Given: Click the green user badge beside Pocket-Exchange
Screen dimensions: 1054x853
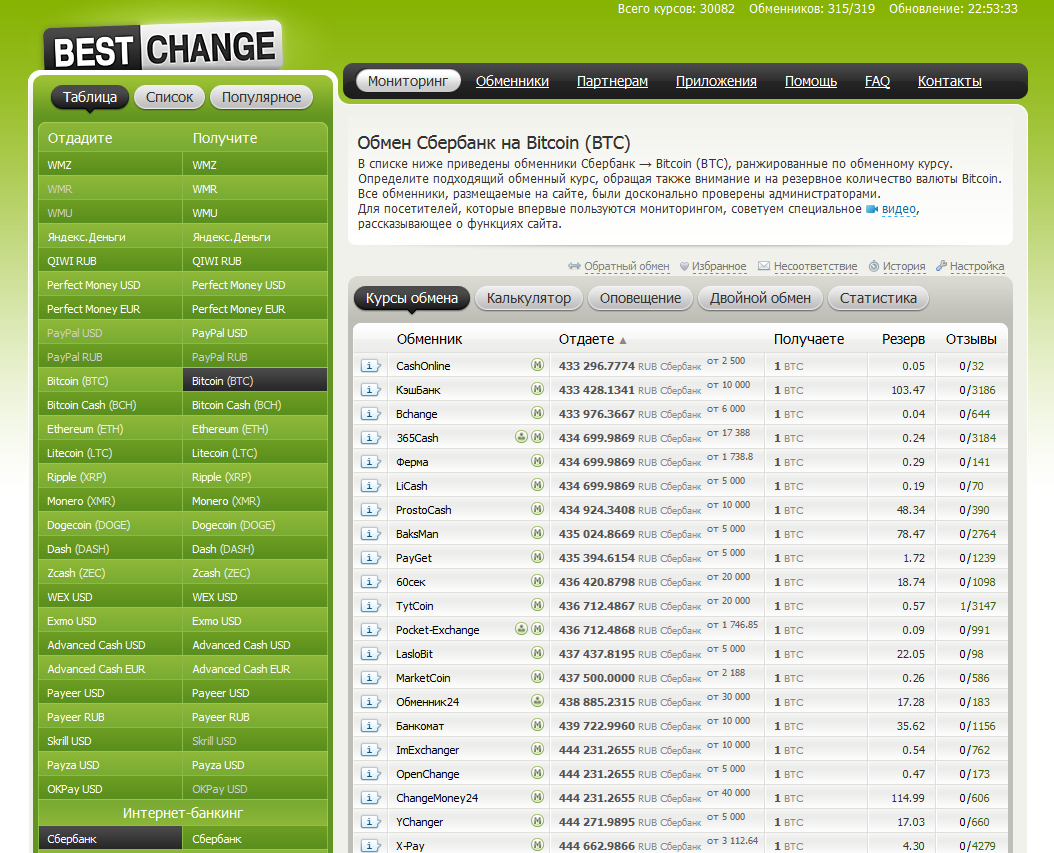Looking at the screenshot, I should 521,629.
